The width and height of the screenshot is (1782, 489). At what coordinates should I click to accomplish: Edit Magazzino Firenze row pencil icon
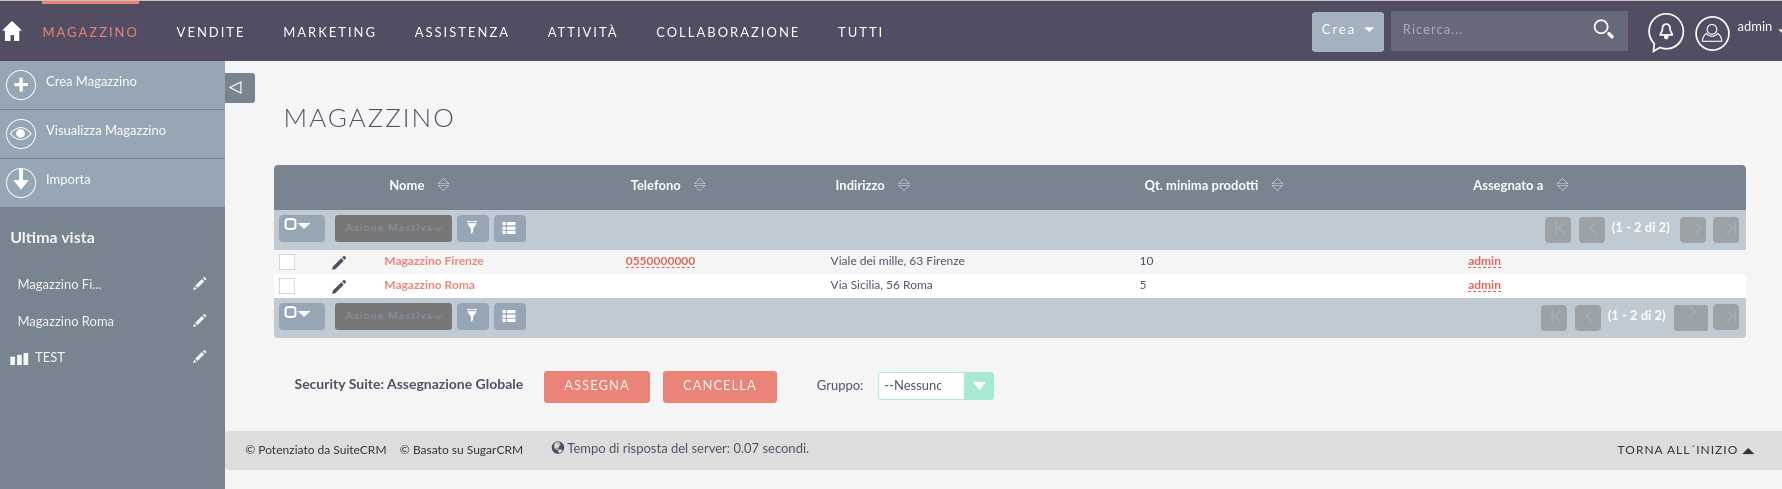[339, 262]
